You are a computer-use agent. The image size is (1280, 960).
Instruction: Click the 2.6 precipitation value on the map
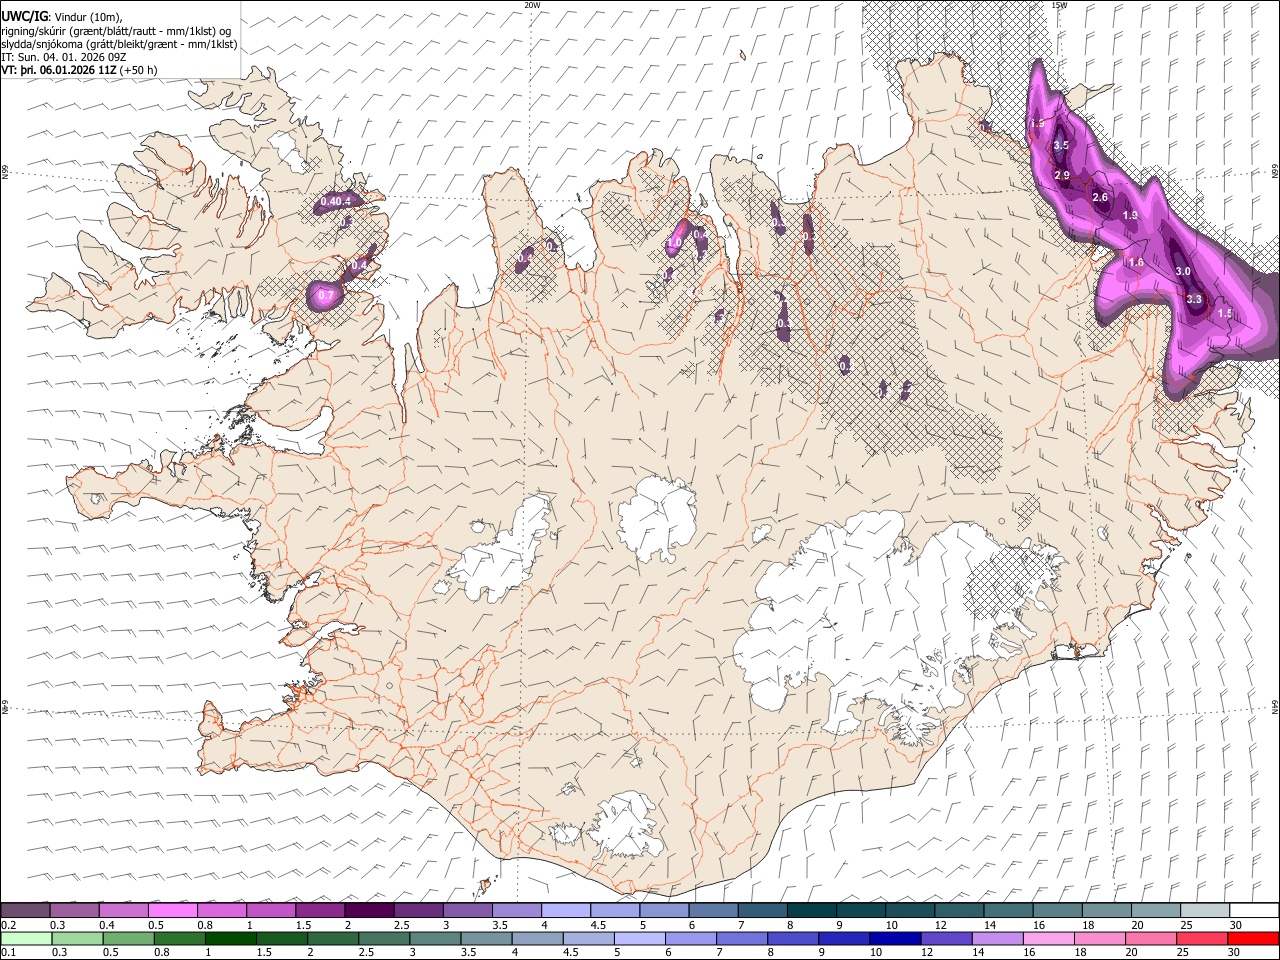(1100, 198)
